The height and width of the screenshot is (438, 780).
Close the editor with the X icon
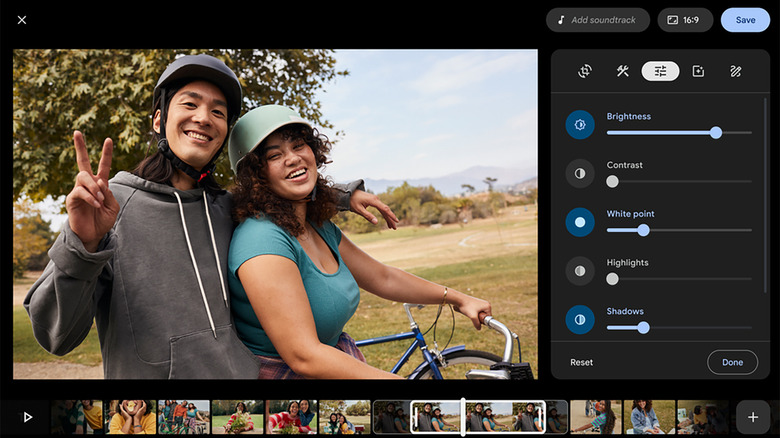pyautogui.click(x=22, y=20)
